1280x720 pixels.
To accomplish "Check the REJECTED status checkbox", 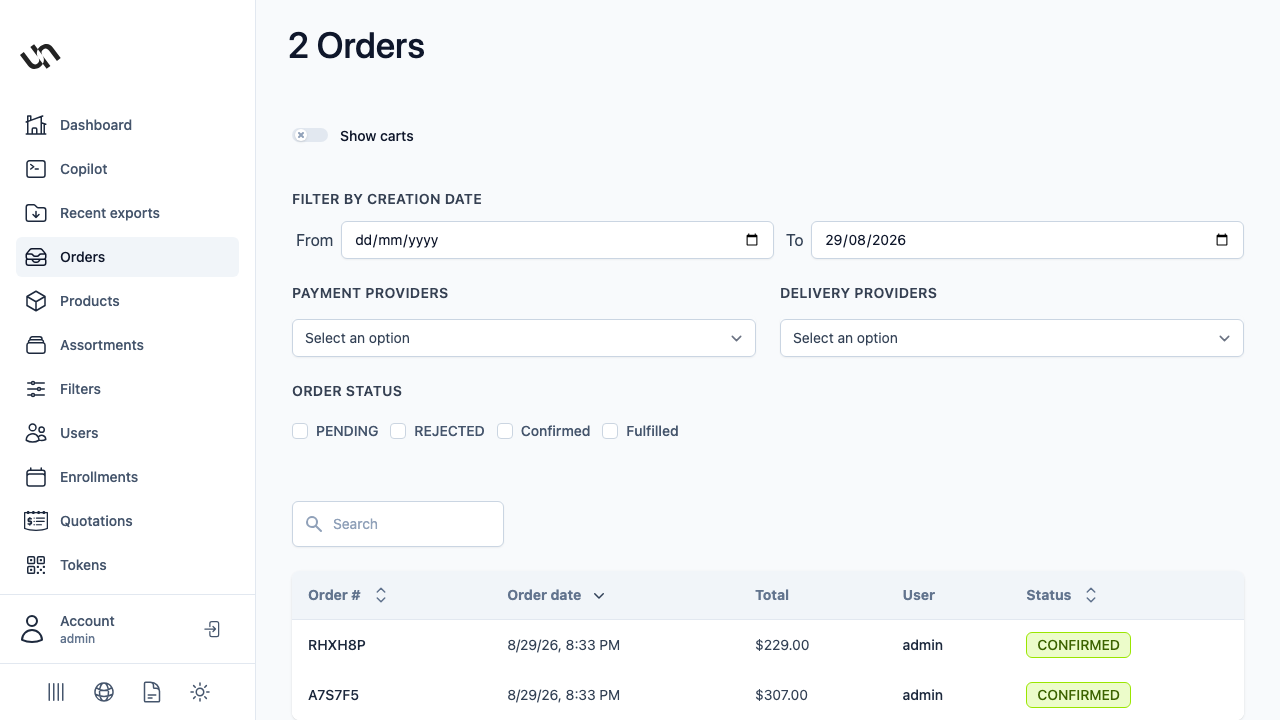I will pos(398,431).
